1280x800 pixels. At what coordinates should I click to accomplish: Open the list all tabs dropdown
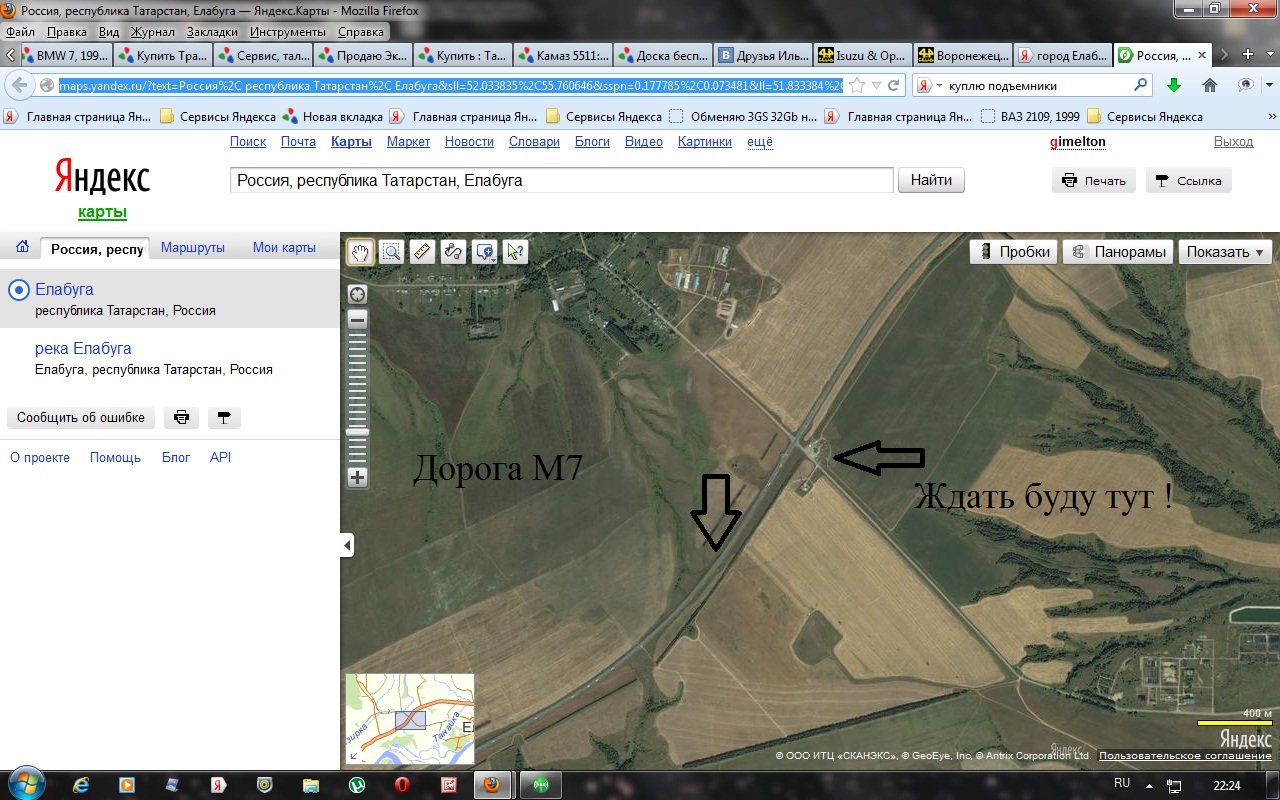[1268, 54]
